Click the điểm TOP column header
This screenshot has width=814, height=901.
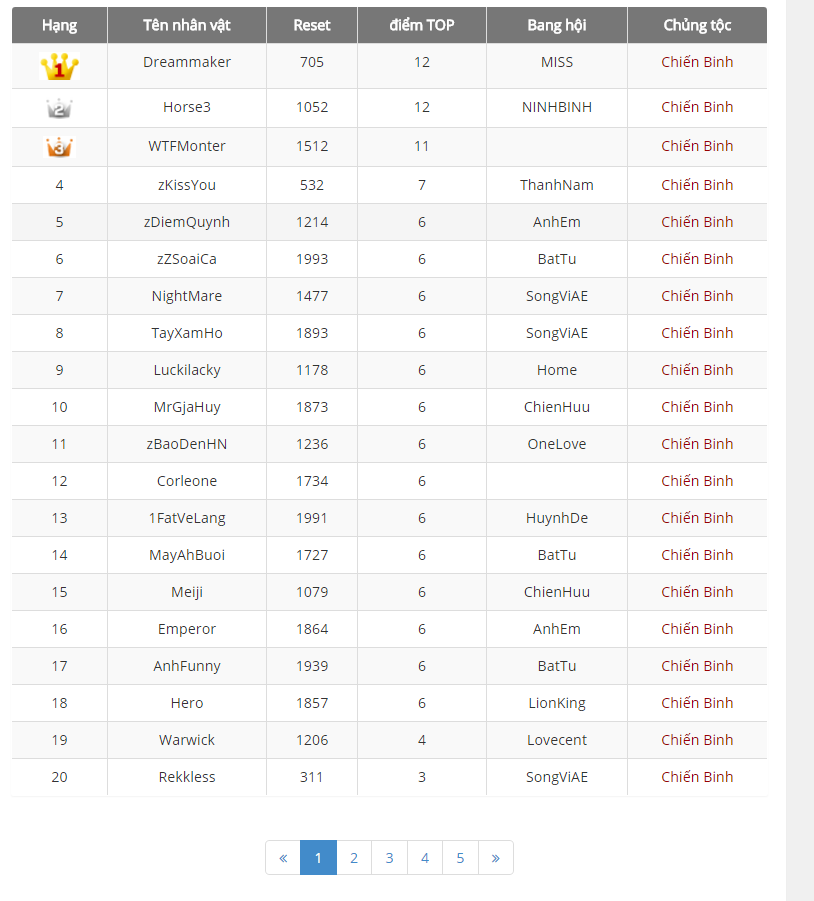422,25
